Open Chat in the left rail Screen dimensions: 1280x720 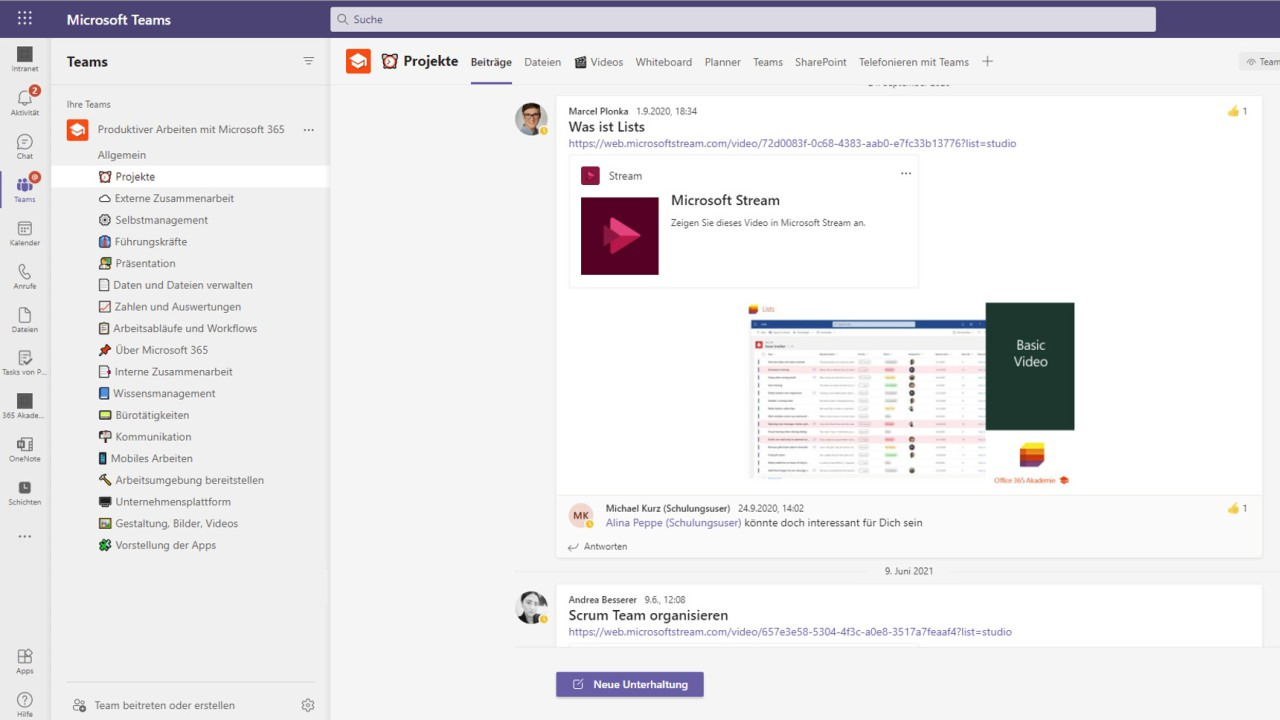coord(25,146)
